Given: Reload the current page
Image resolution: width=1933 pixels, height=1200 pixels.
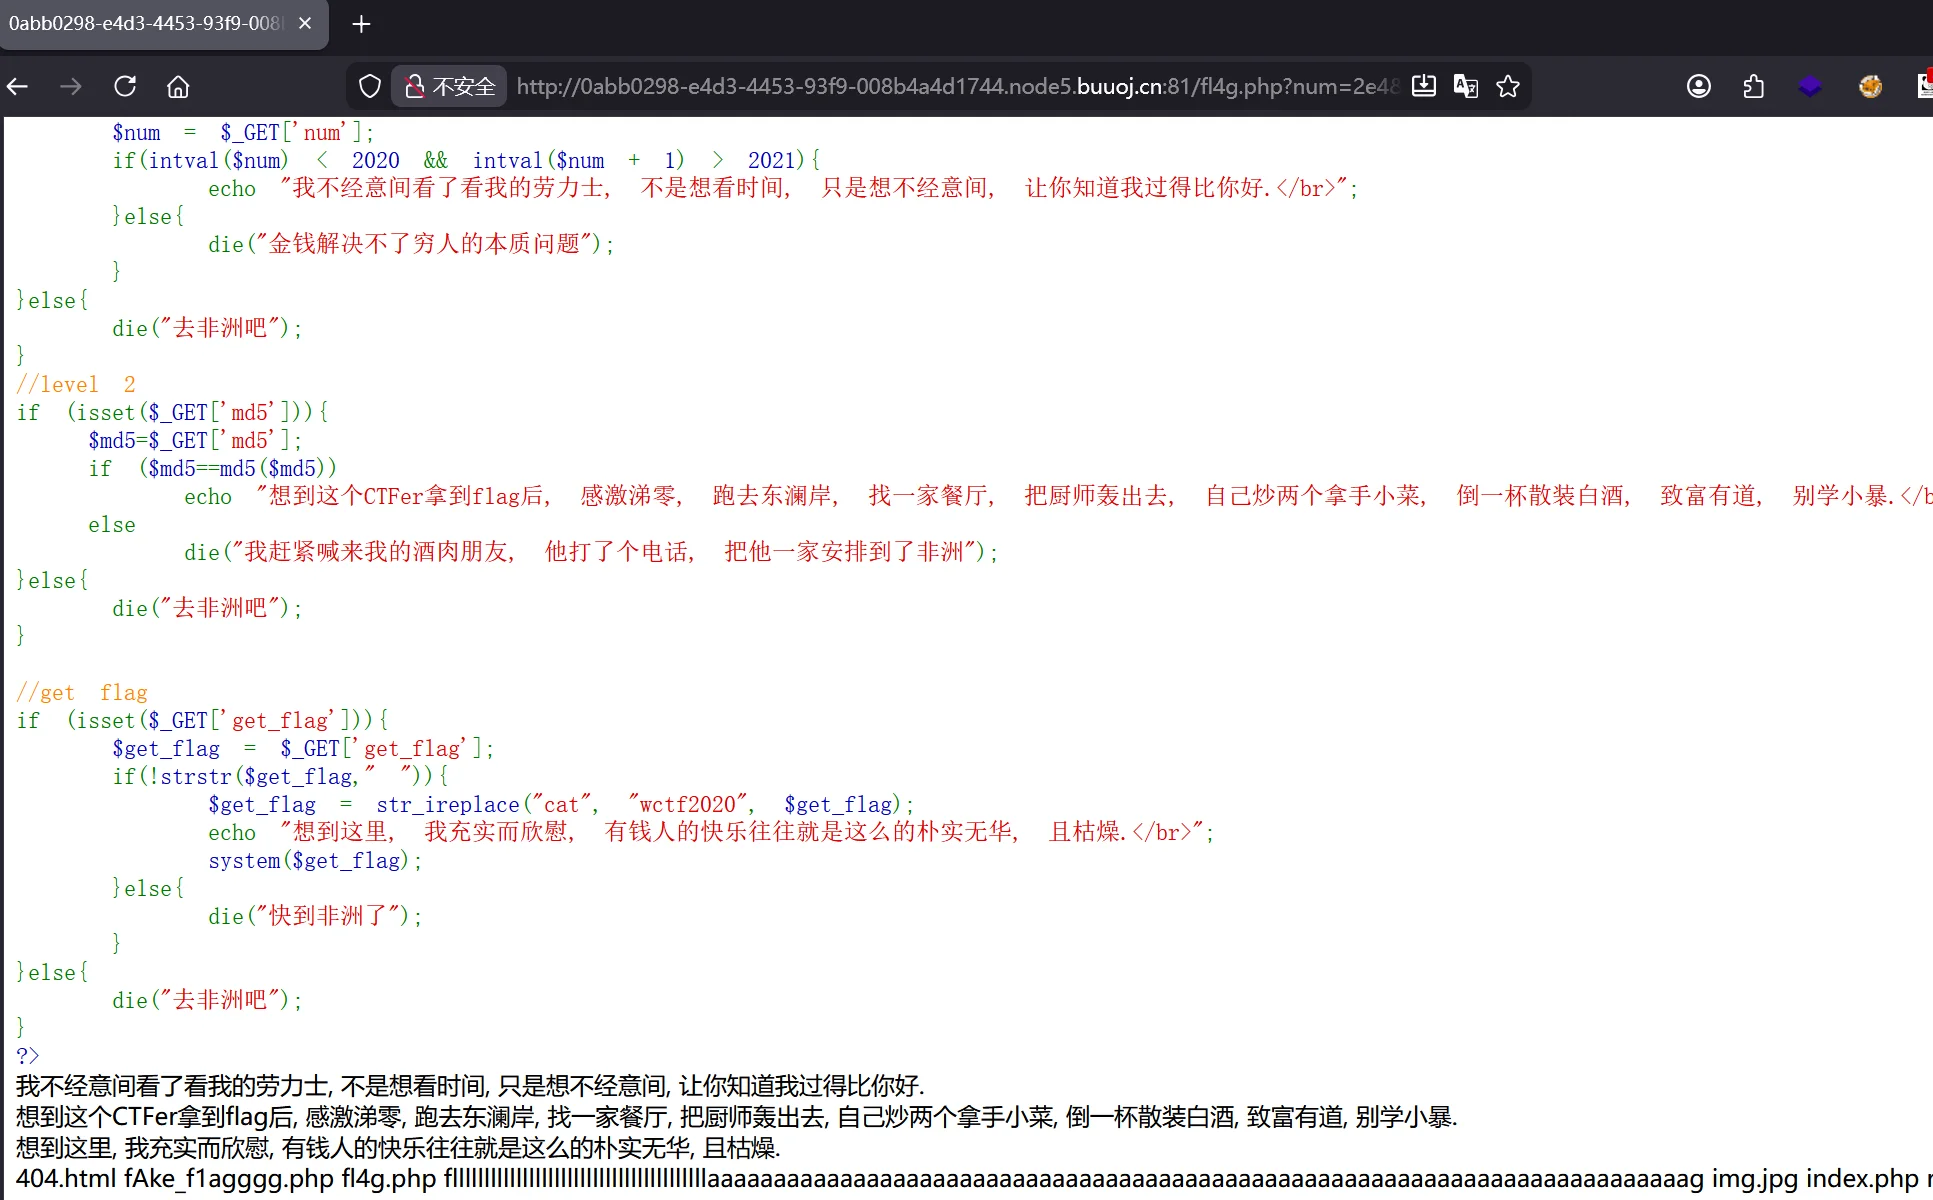Looking at the screenshot, I should 125,87.
